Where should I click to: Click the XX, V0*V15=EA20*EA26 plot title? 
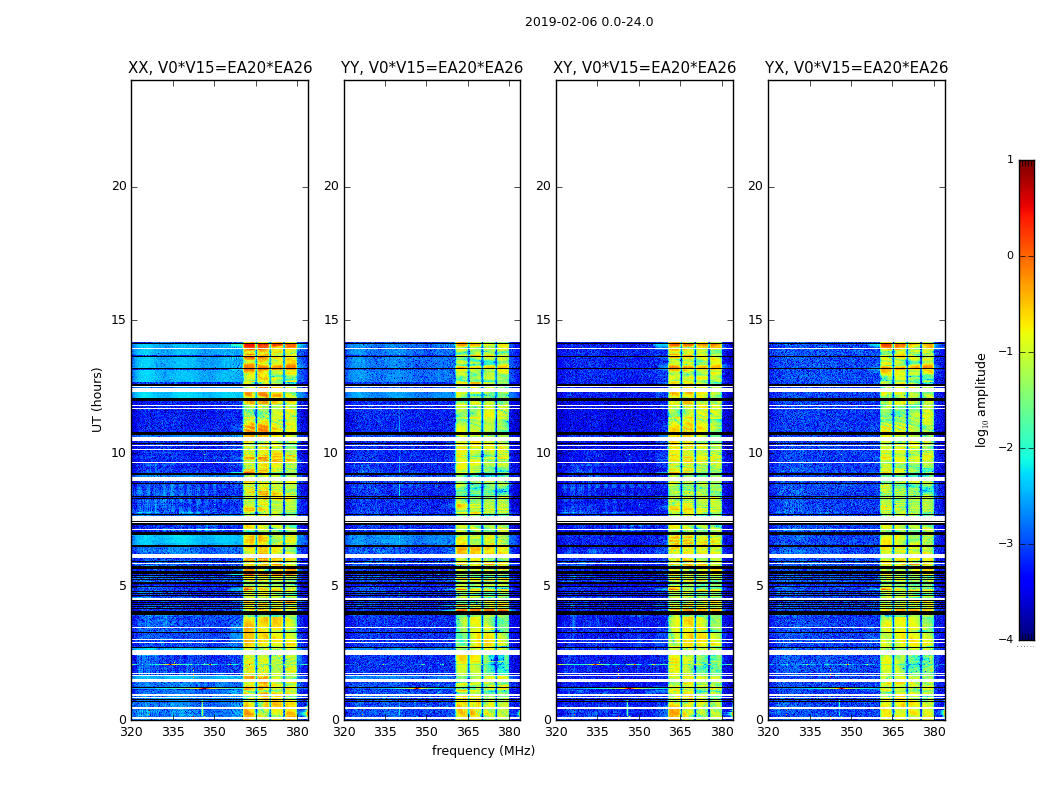pyautogui.click(x=220, y=68)
